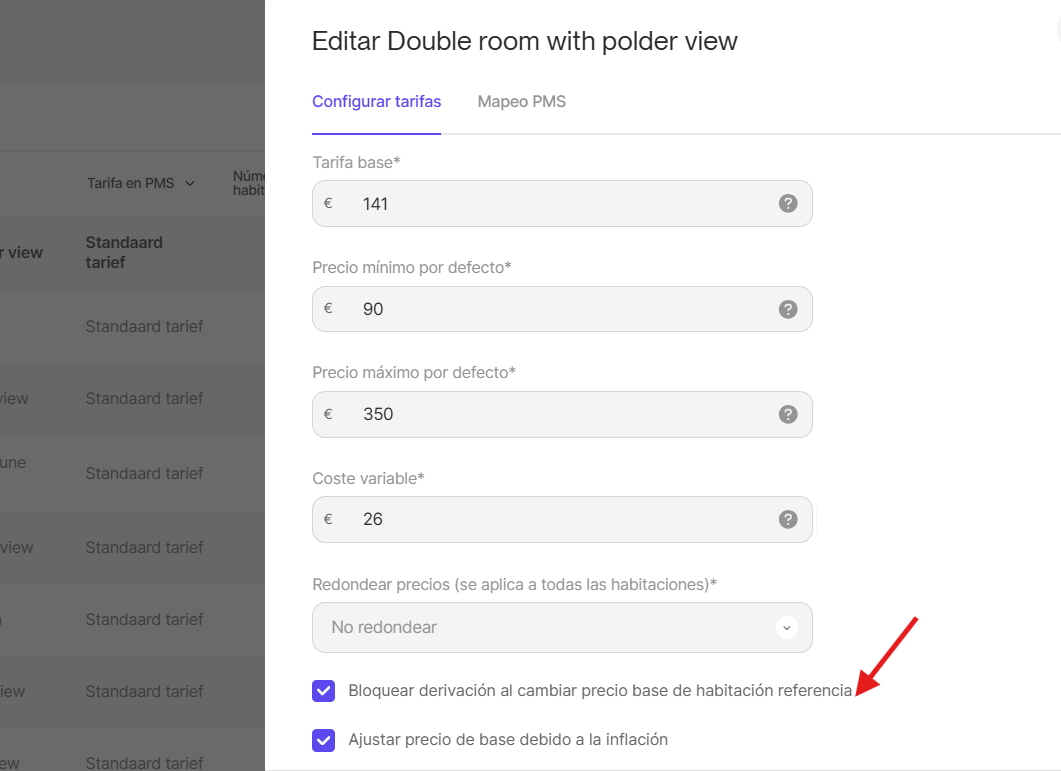Click the question mark beside Coste variable
The image size is (1061, 771).
click(x=788, y=519)
